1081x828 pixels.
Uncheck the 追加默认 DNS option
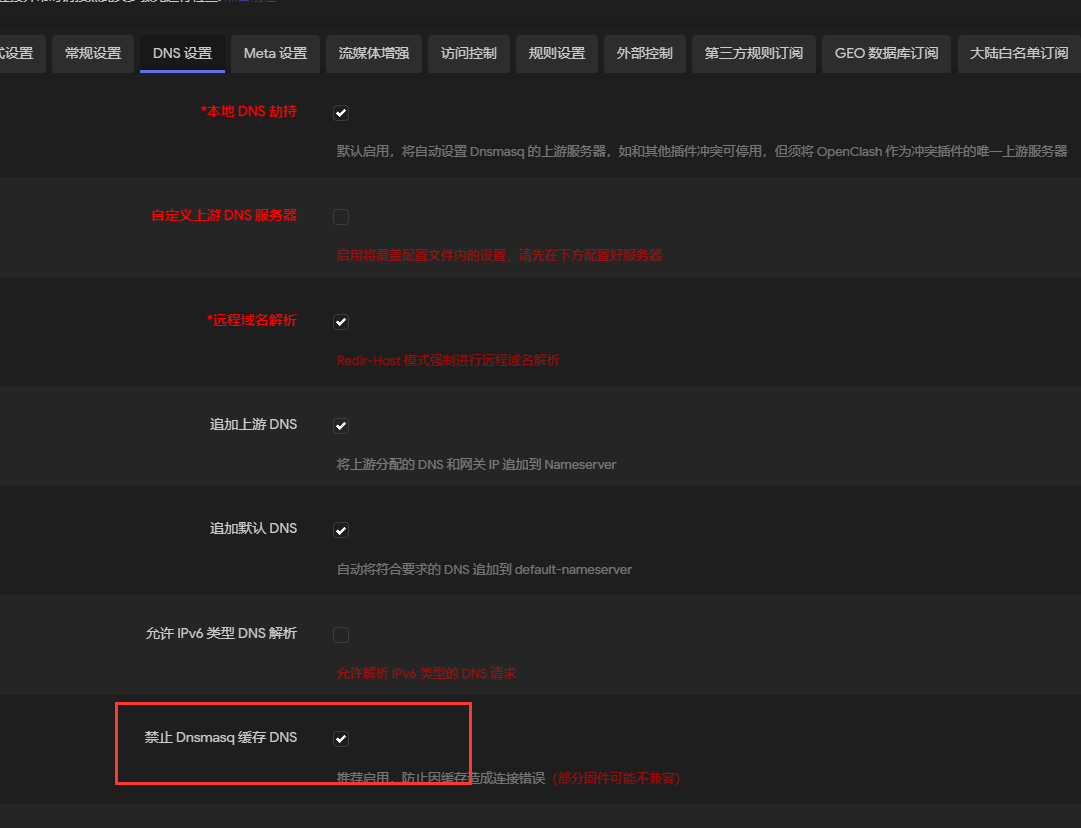coord(341,529)
